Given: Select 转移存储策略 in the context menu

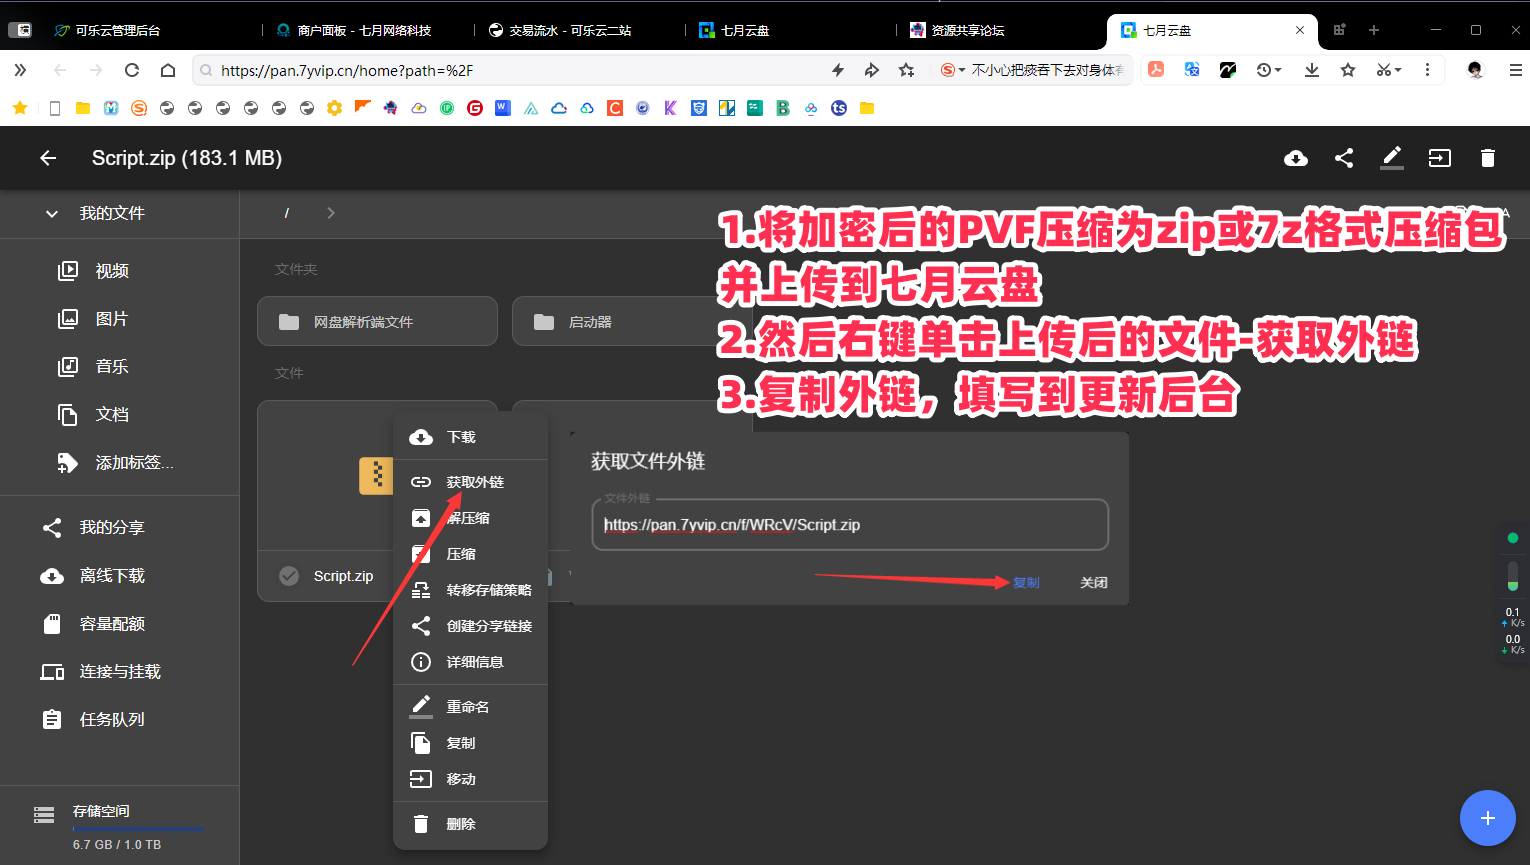Looking at the screenshot, I should pos(470,590).
